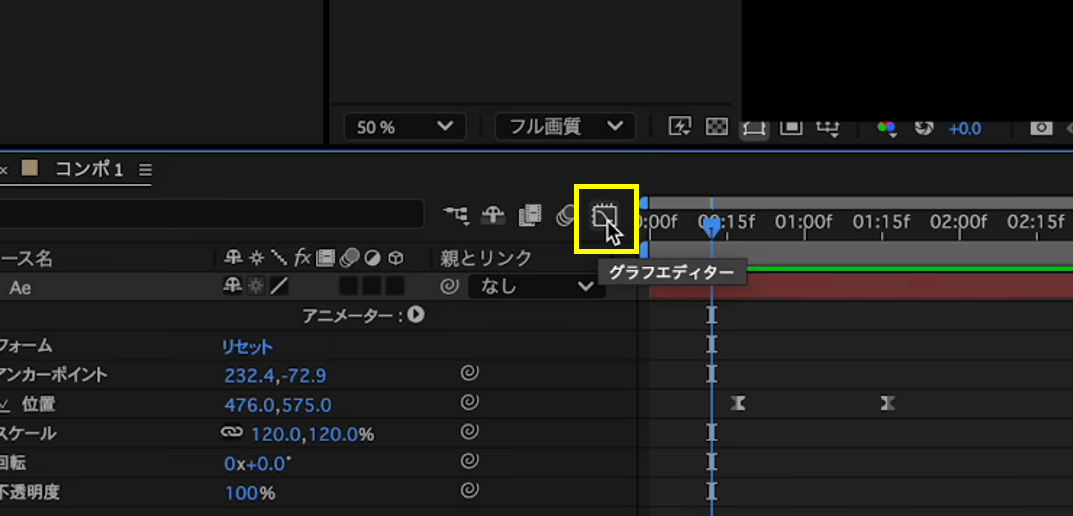Toggle the hide shy layers timeline icon
This screenshot has width=1073, height=516.
(x=493, y=216)
